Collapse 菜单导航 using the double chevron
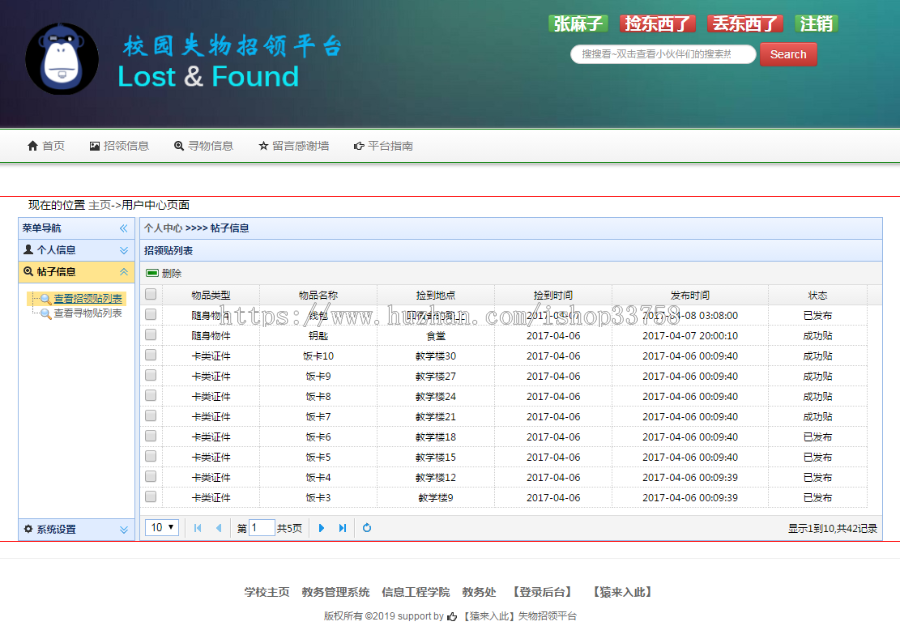900x626 pixels. pos(126,229)
